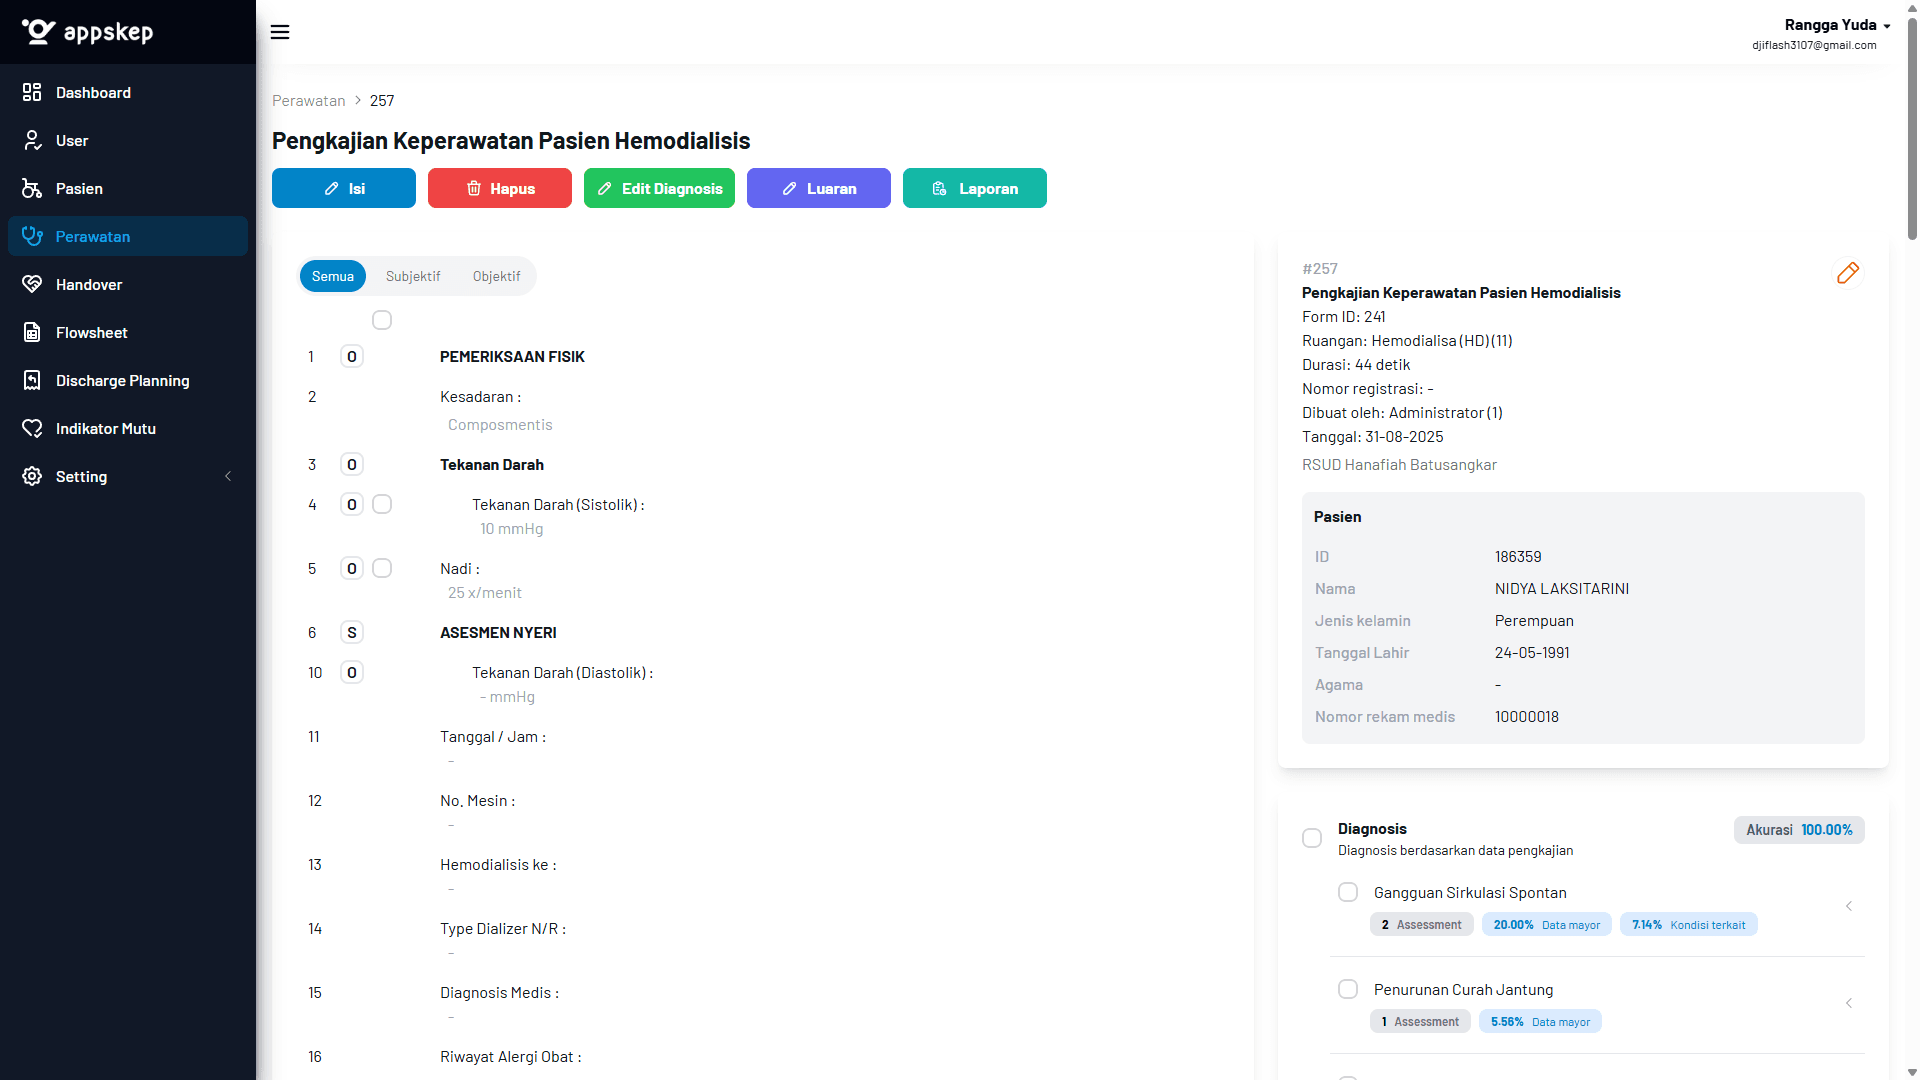1920x1080 pixels.
Task: Click O badge beside Nadi row
Action: click(x=352, y=569)
